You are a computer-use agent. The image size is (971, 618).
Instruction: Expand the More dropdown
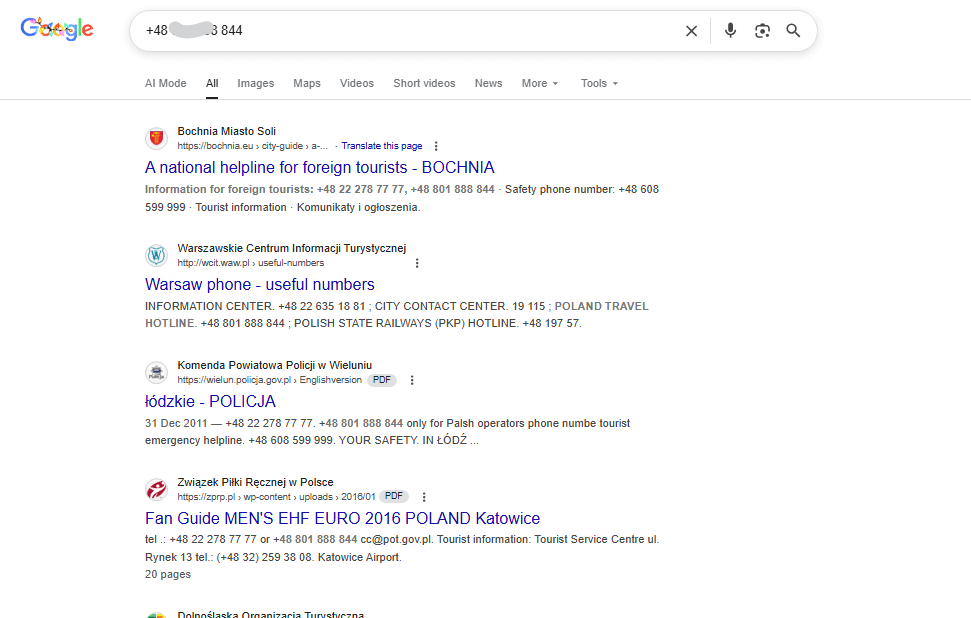[x=540, y=83]
